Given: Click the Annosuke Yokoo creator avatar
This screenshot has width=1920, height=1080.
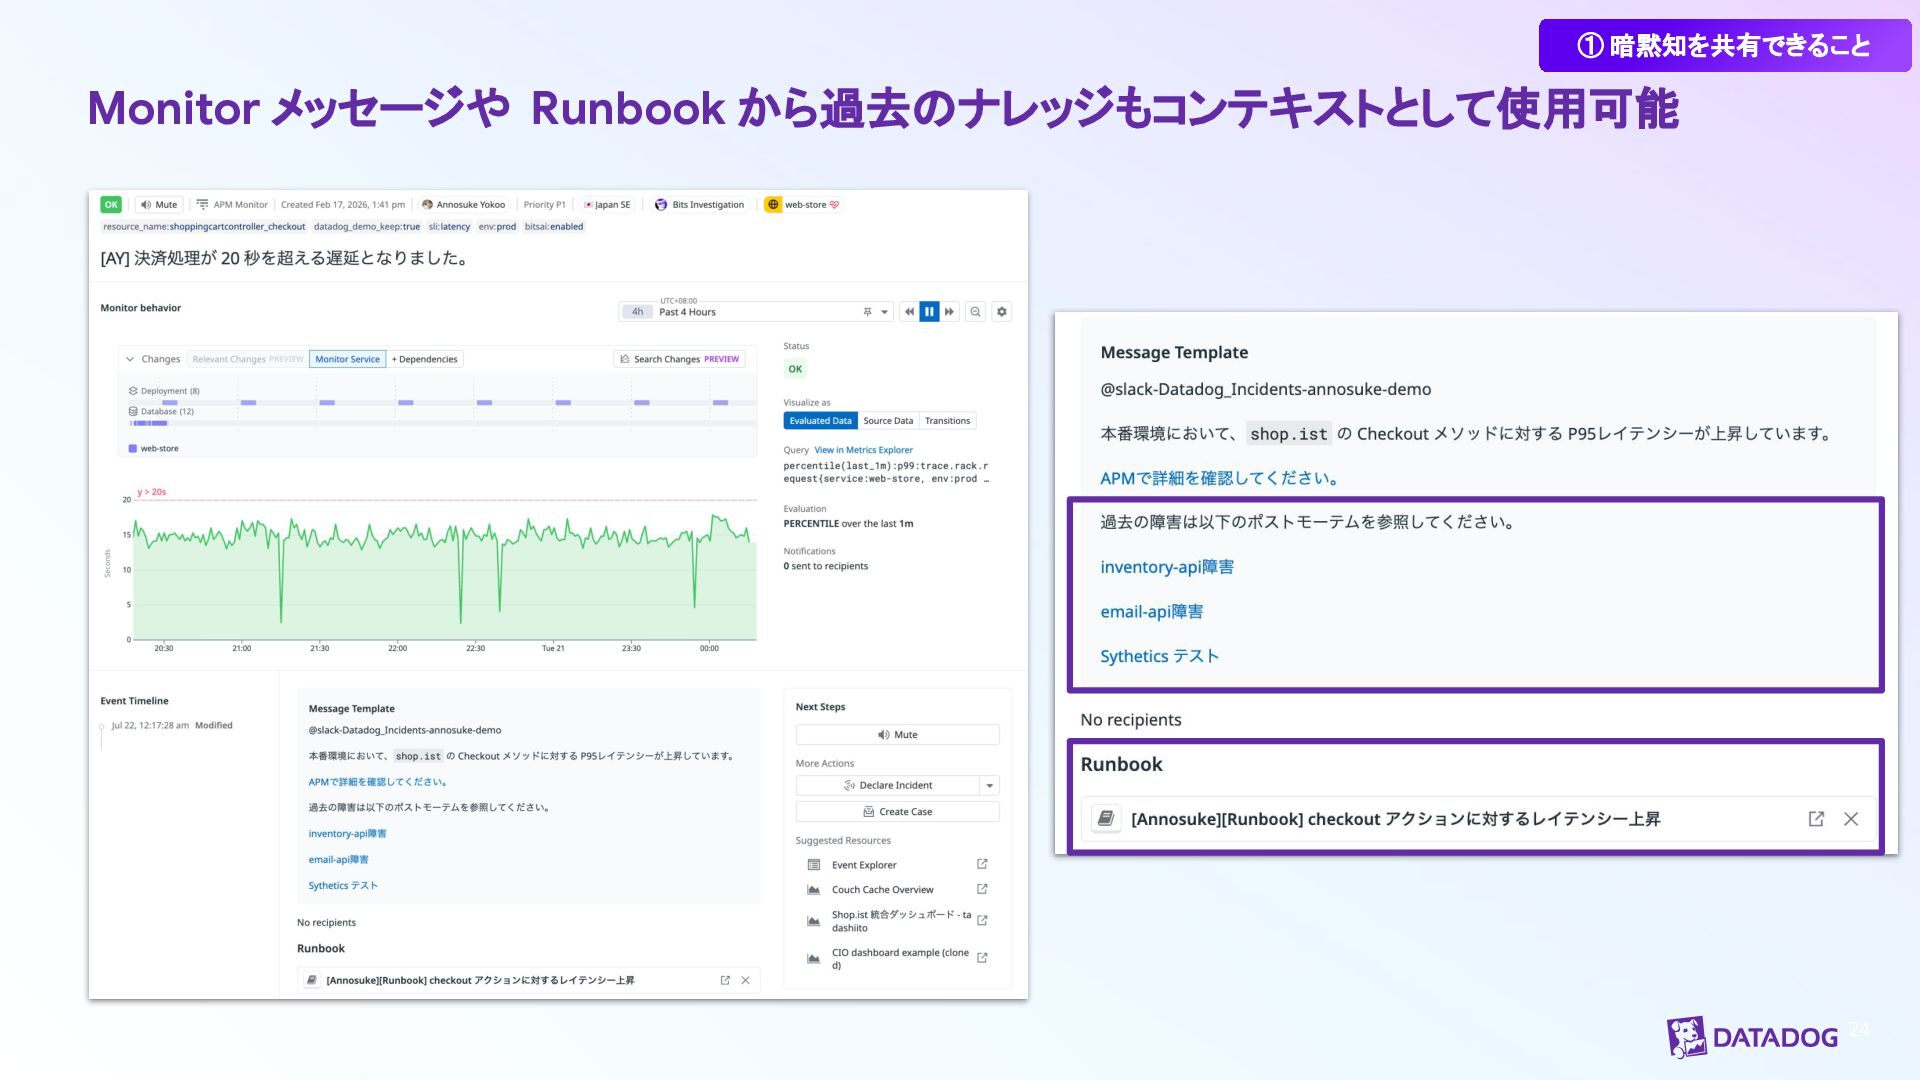Looking at the screenshot, I should pyautogui.click(x=427, y=205).
